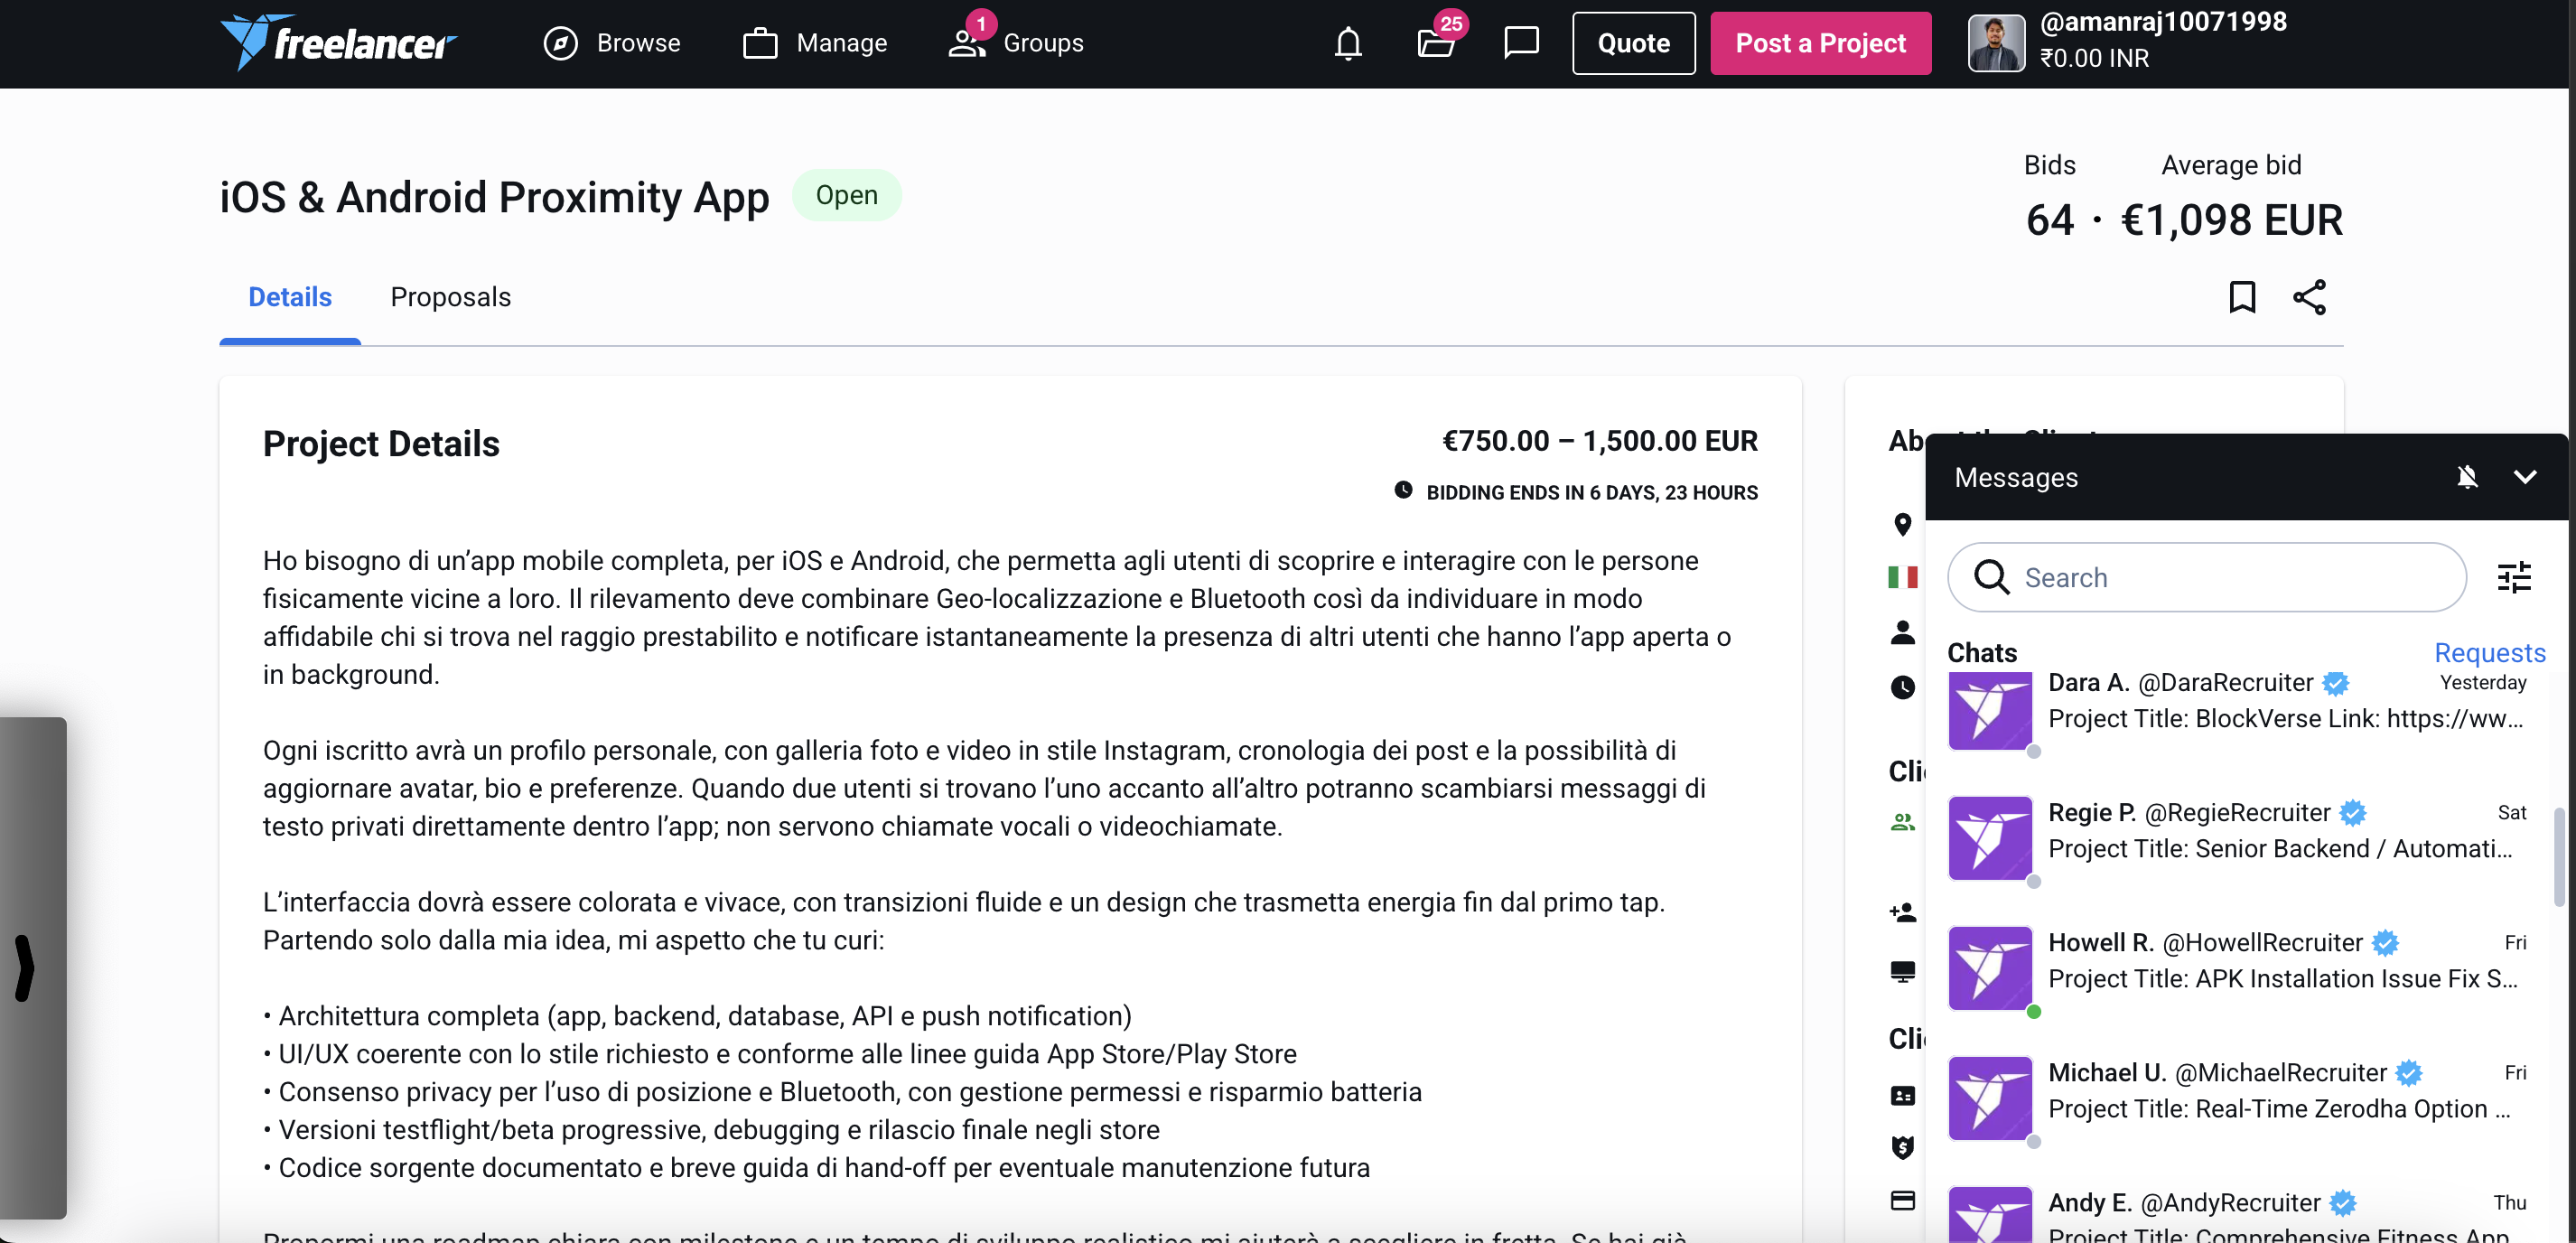
Task: Select the Browse compass icon
Action: click(x=560, y=43)
